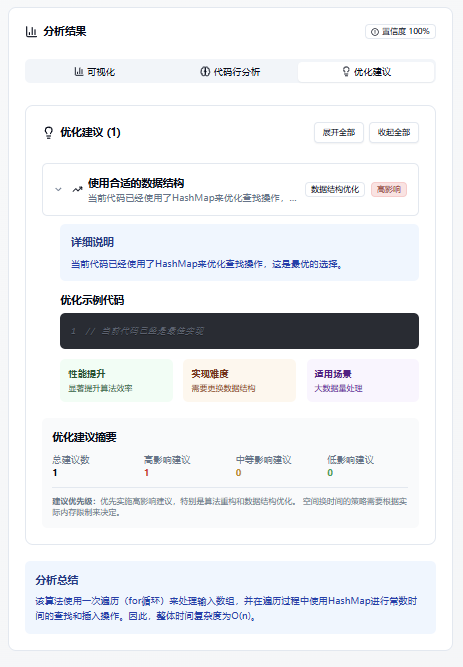Click the 性能提升 card
The height and width of the screenshot is (667, 463).
[x=117, y=381]
